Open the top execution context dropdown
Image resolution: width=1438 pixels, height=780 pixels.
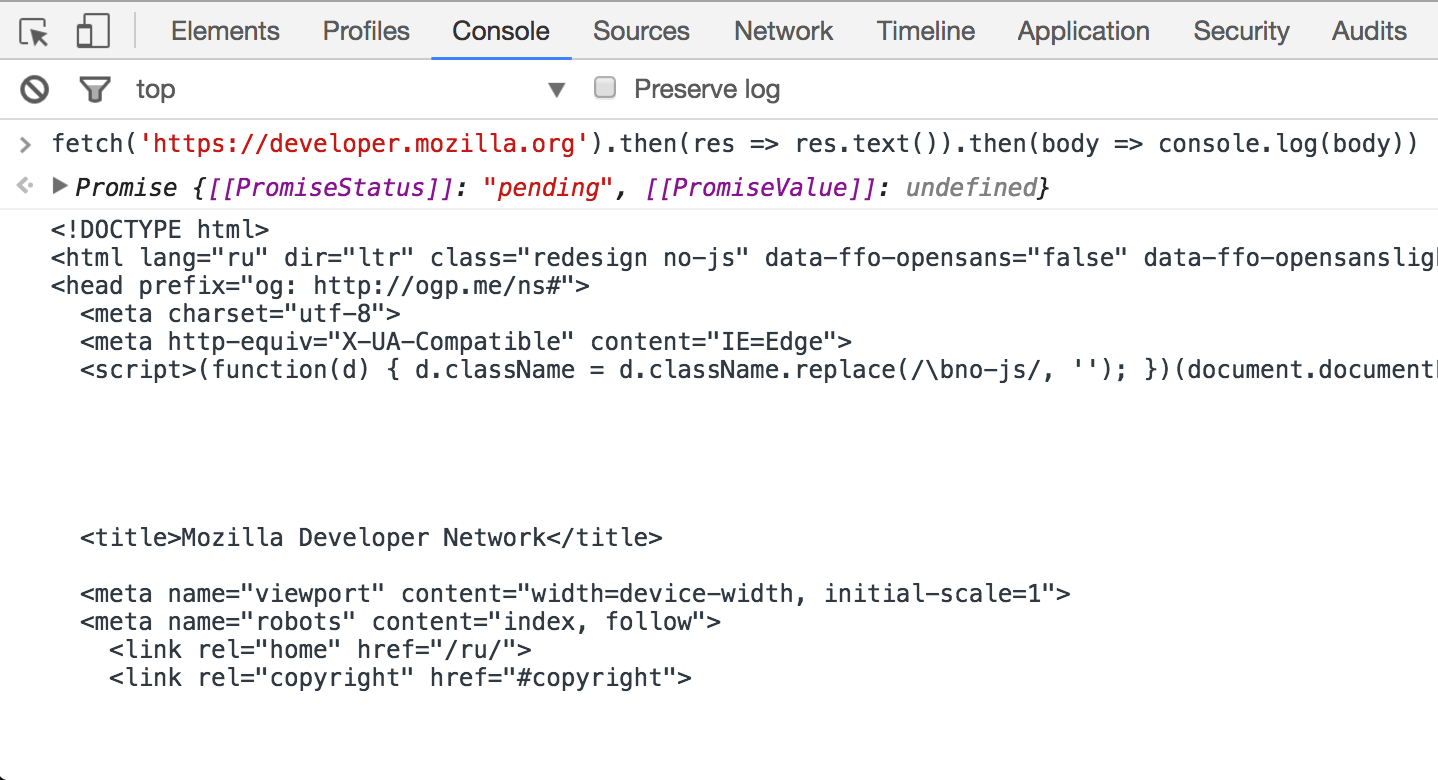coord(556,90)
